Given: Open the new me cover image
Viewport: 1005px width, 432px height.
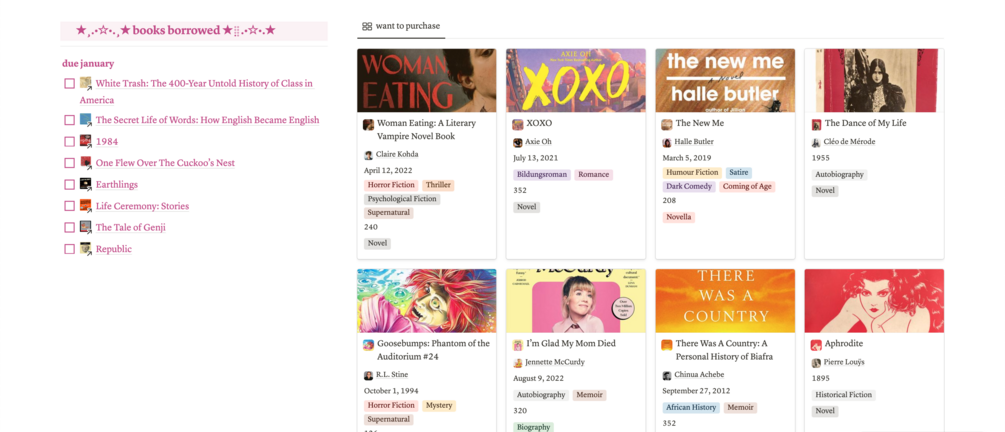Looking at the screenshot, I should coord(725,80).
